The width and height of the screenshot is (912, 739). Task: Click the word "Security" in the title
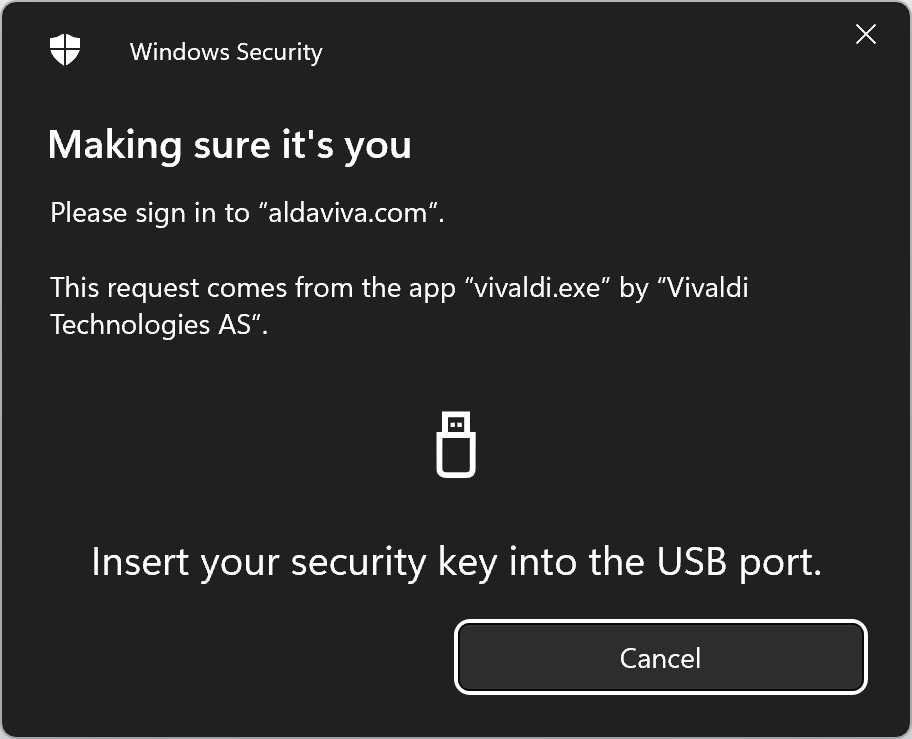point(279,52)
